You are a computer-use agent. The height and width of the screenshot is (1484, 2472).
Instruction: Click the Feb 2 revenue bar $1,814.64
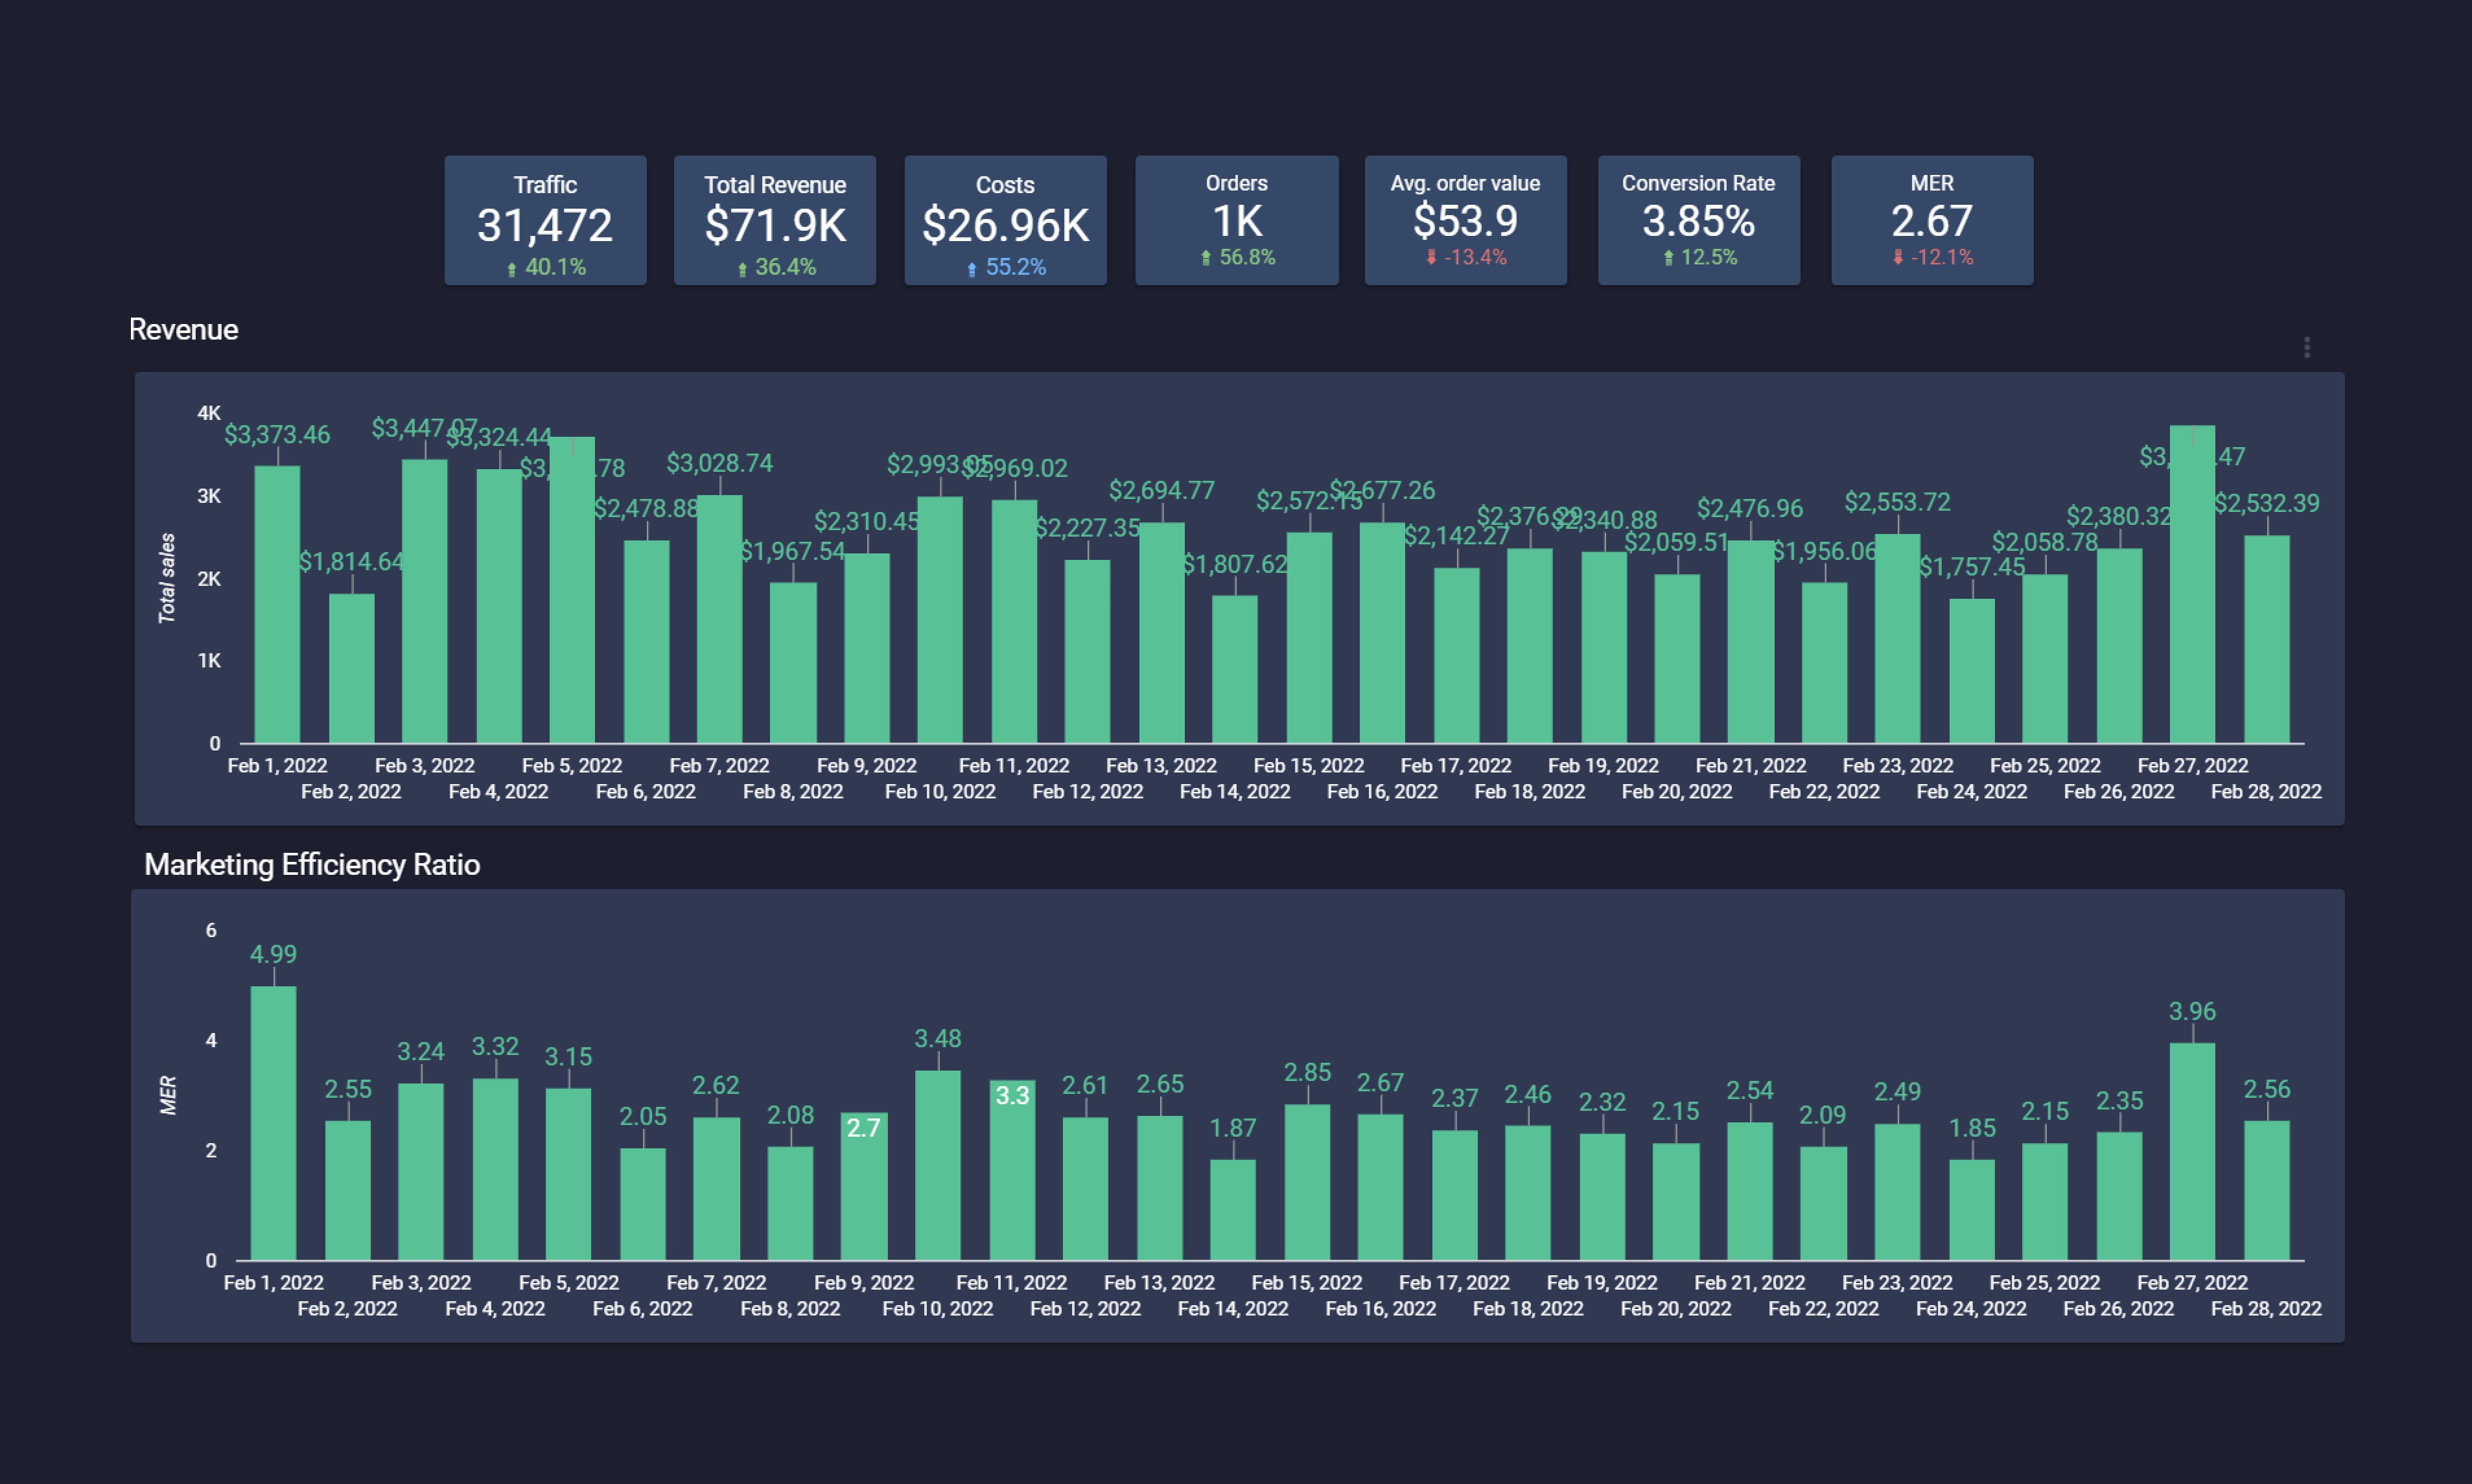pos(352,668)
